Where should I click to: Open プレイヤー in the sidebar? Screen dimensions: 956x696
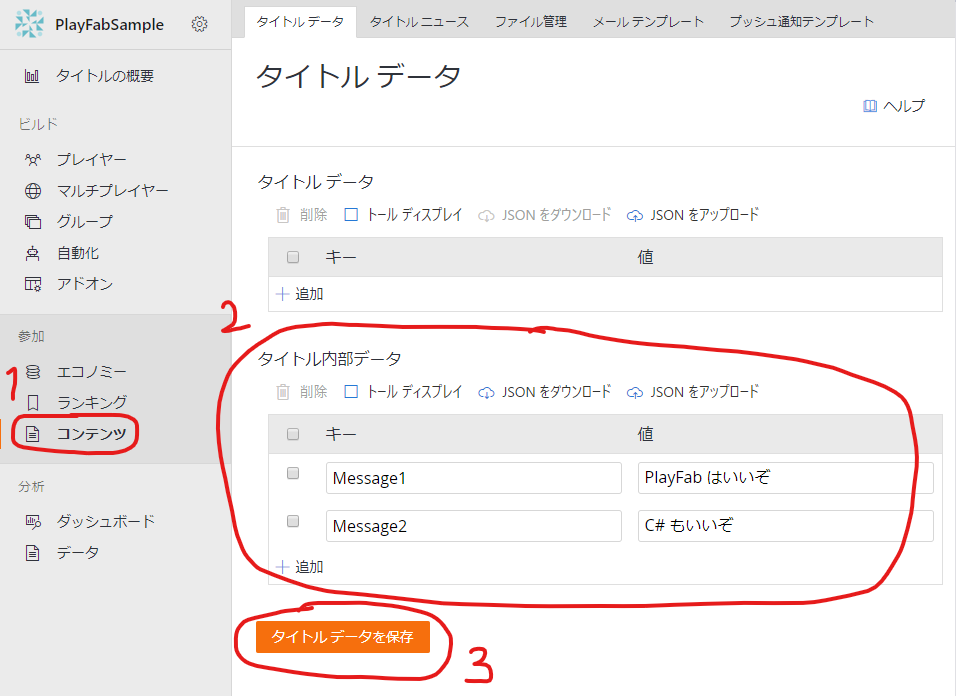91,160
